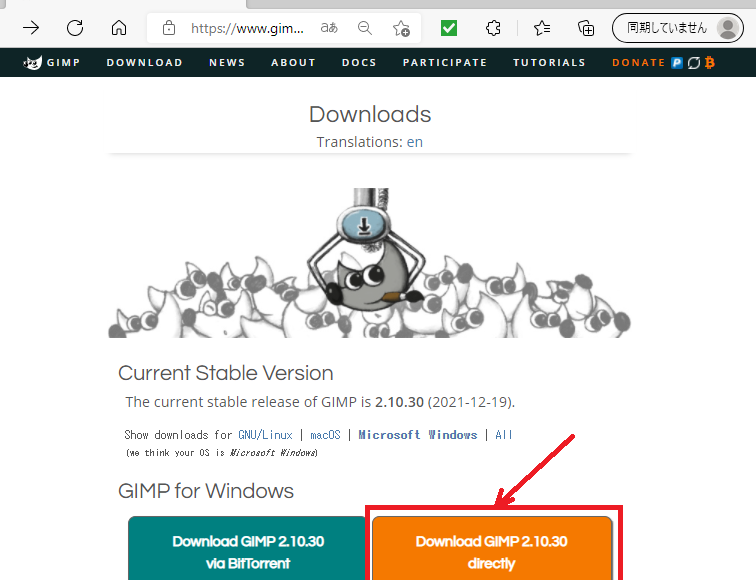Download GIMP 2.10.30 directly
The height and width of the screenshot is (580, 756).
(492, 549)
